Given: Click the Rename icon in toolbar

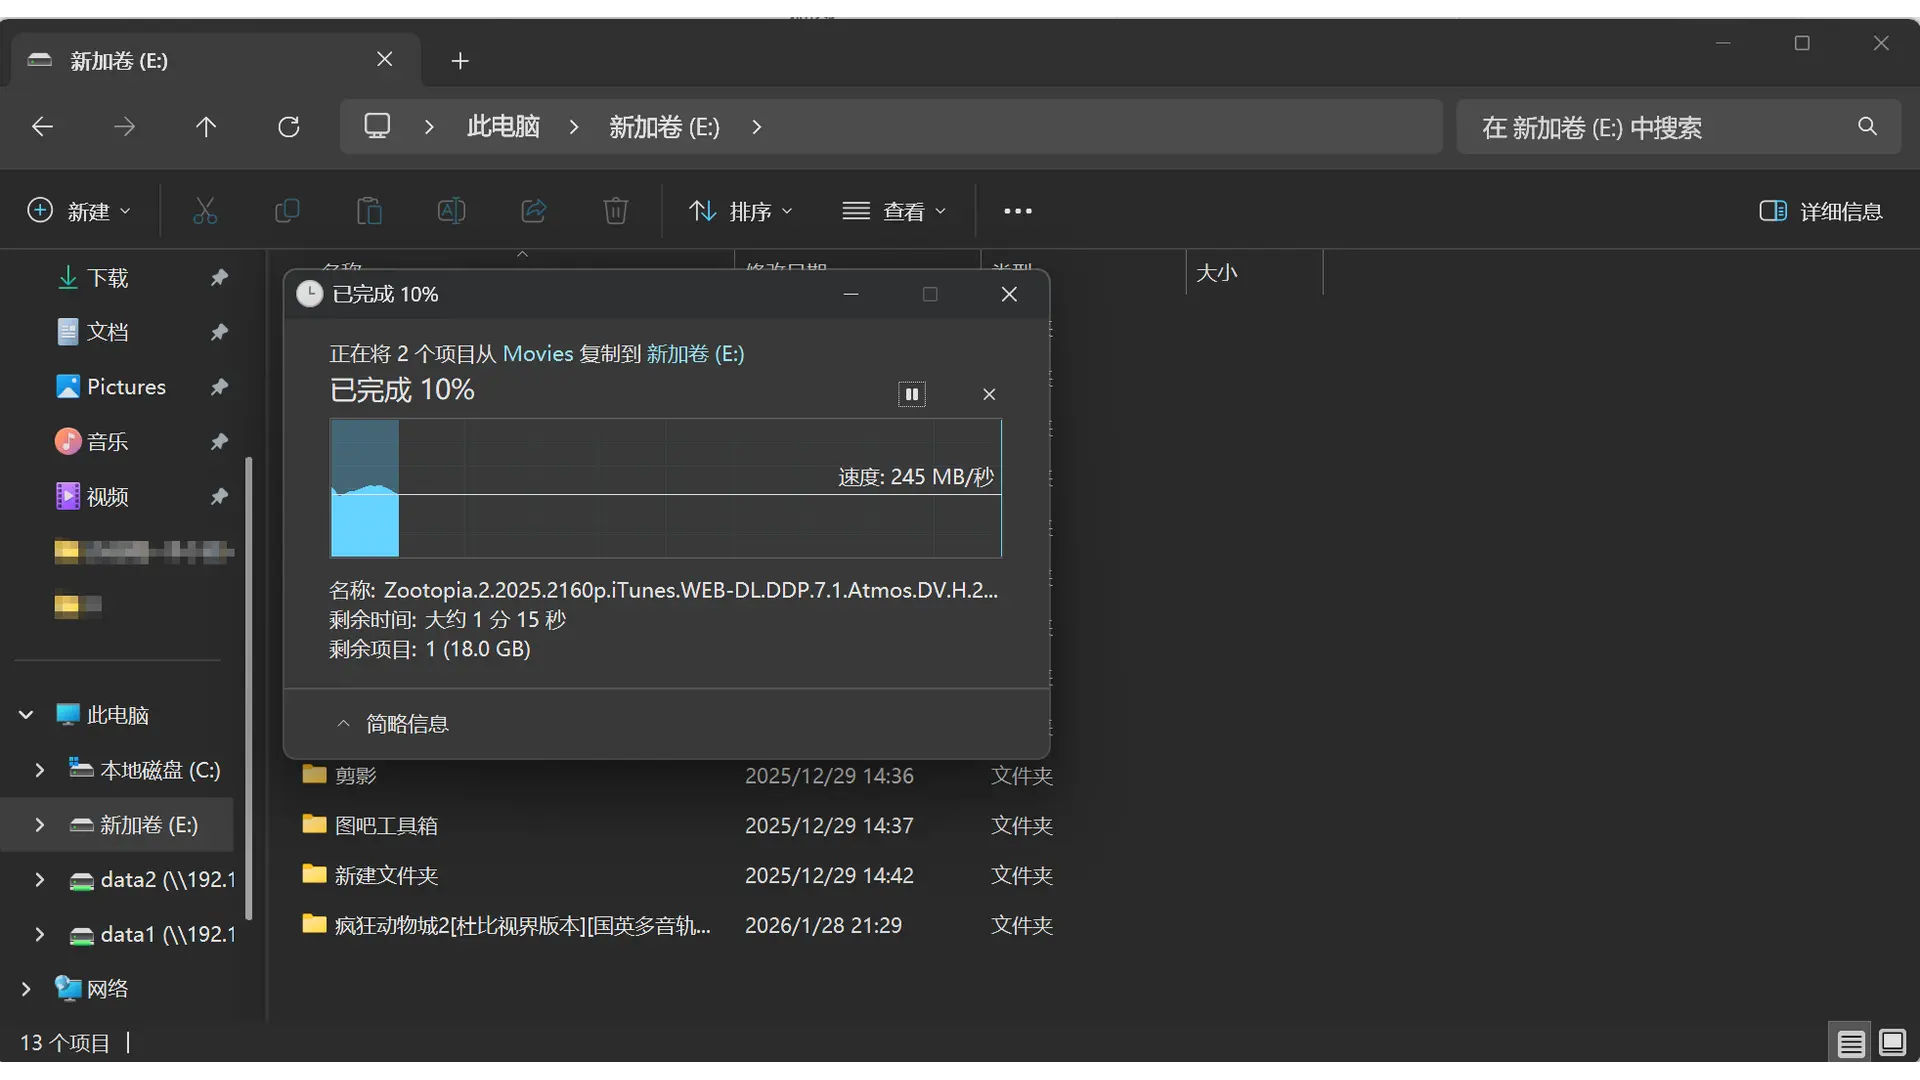Looking at the screenshot, I should [451, 211].
